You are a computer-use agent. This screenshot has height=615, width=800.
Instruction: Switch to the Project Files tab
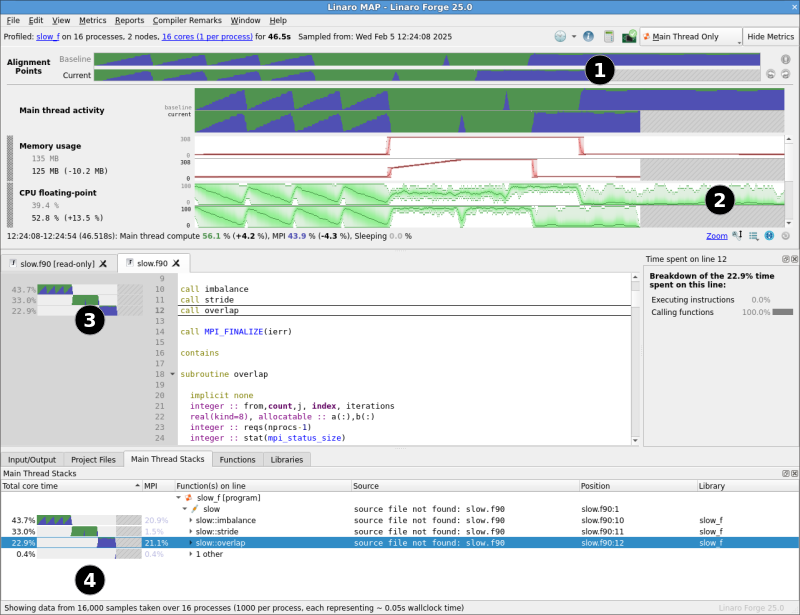(x=93, y=459)
